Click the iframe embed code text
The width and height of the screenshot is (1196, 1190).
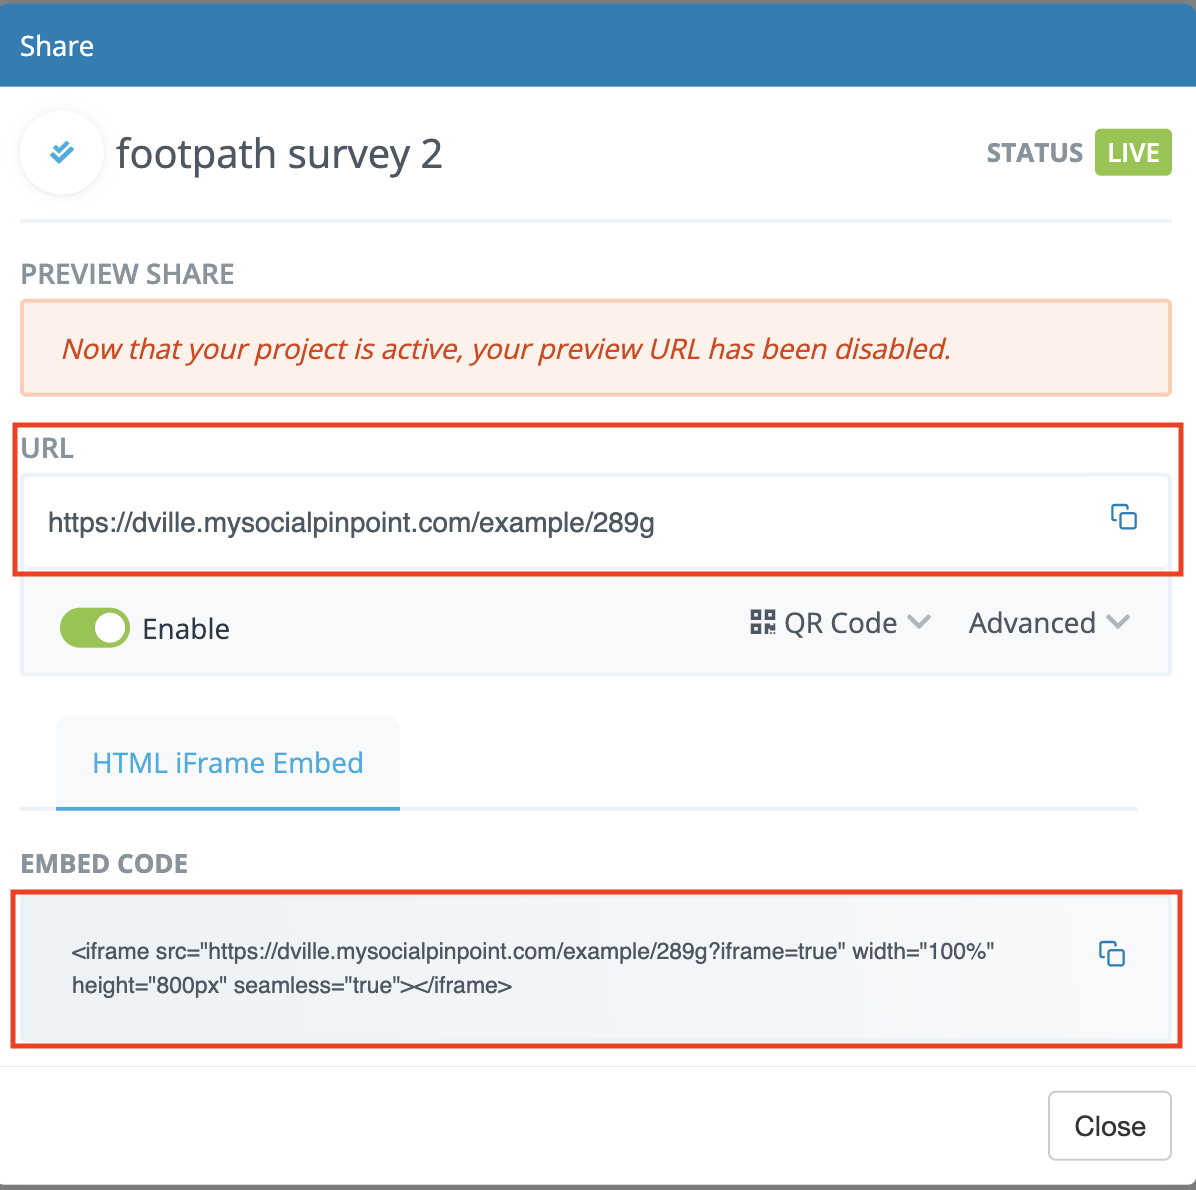pos(532,968)
